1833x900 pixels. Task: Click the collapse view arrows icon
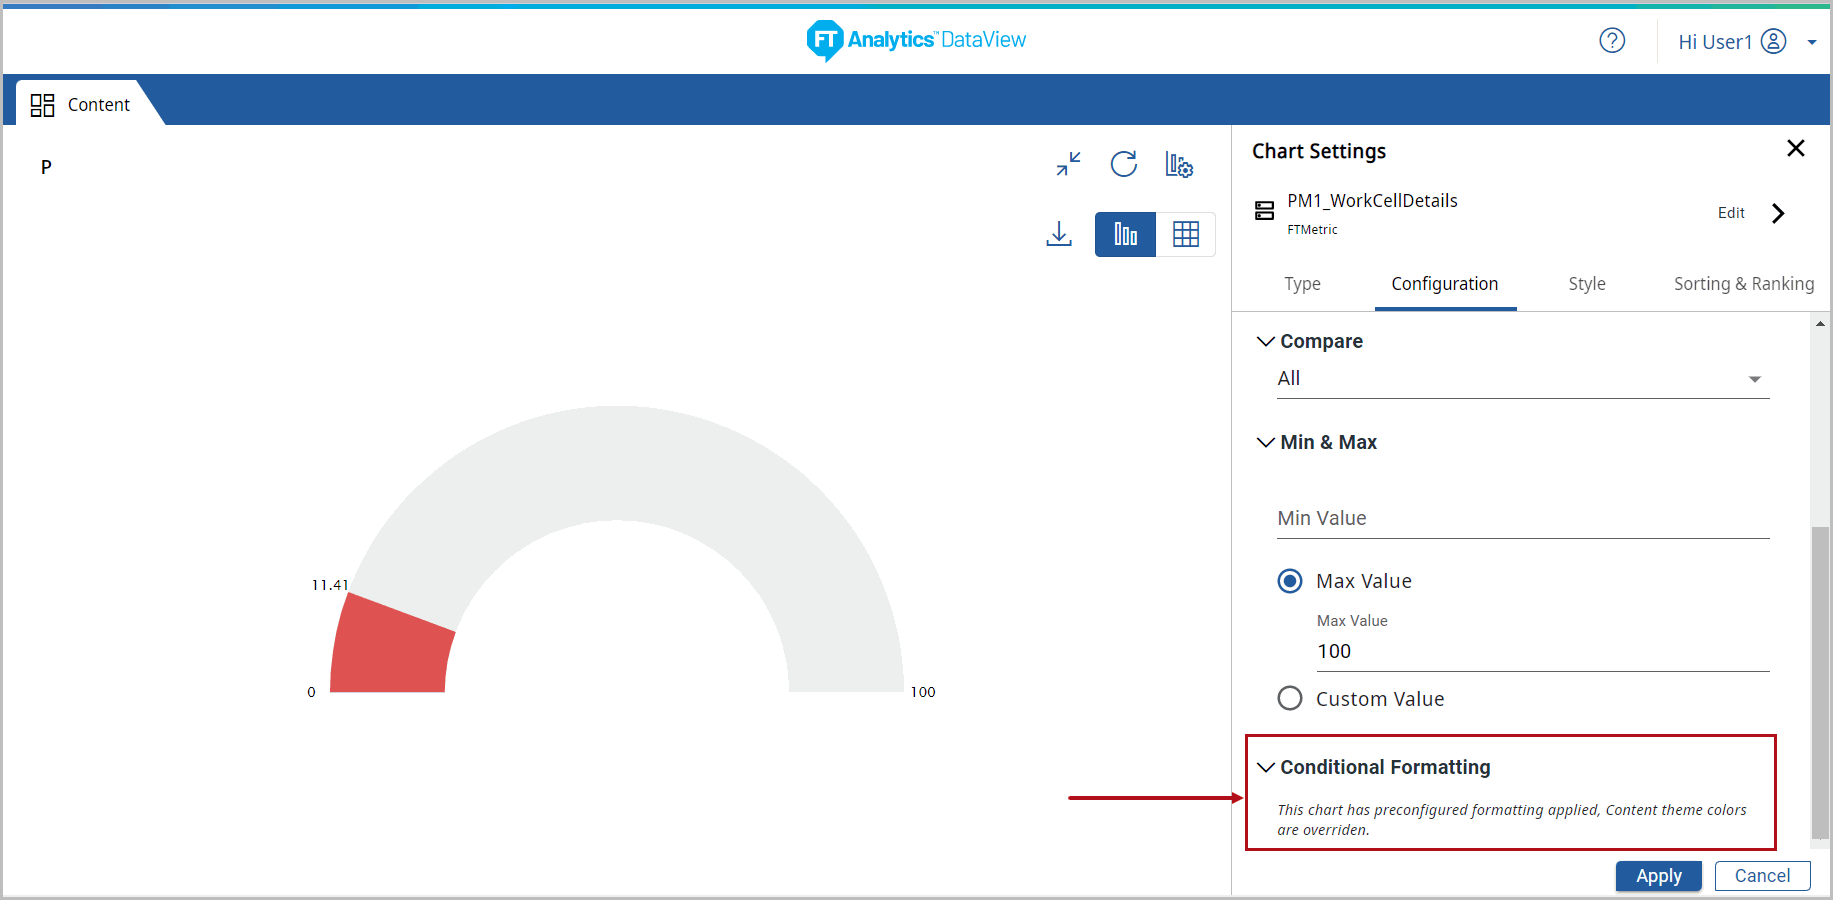click(1068, 164)
